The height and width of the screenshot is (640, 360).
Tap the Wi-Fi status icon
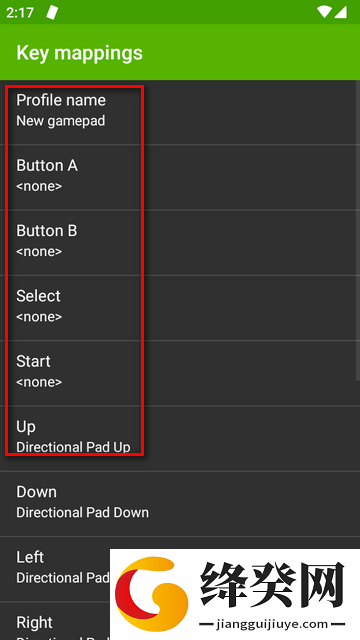point(324,12)
